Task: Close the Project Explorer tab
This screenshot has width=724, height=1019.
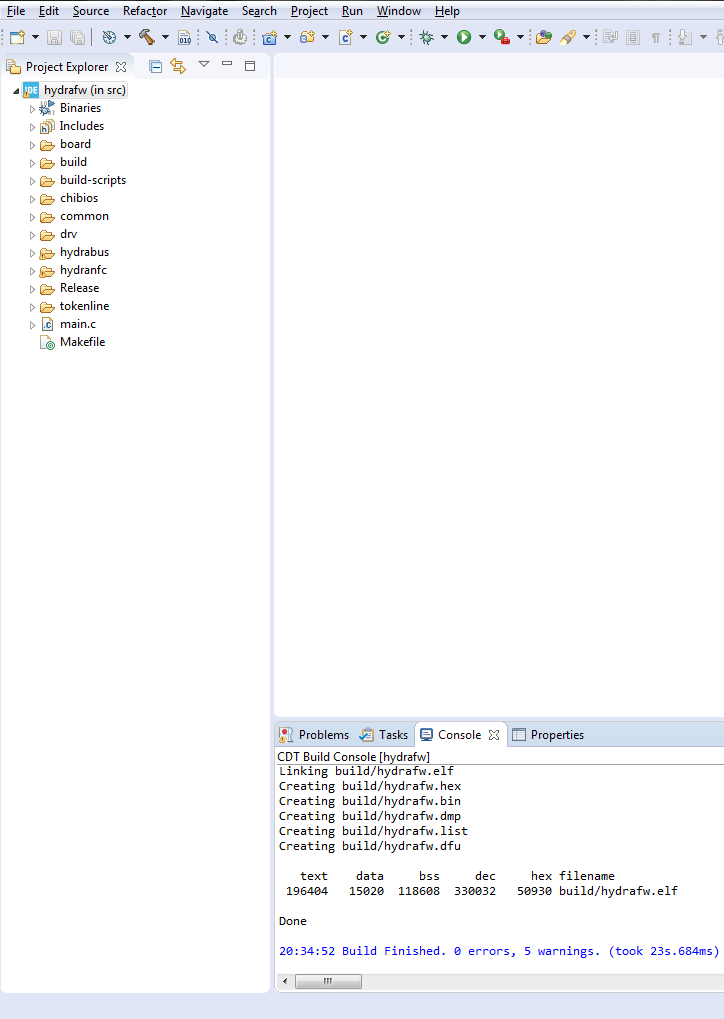Action: [121, 67]
